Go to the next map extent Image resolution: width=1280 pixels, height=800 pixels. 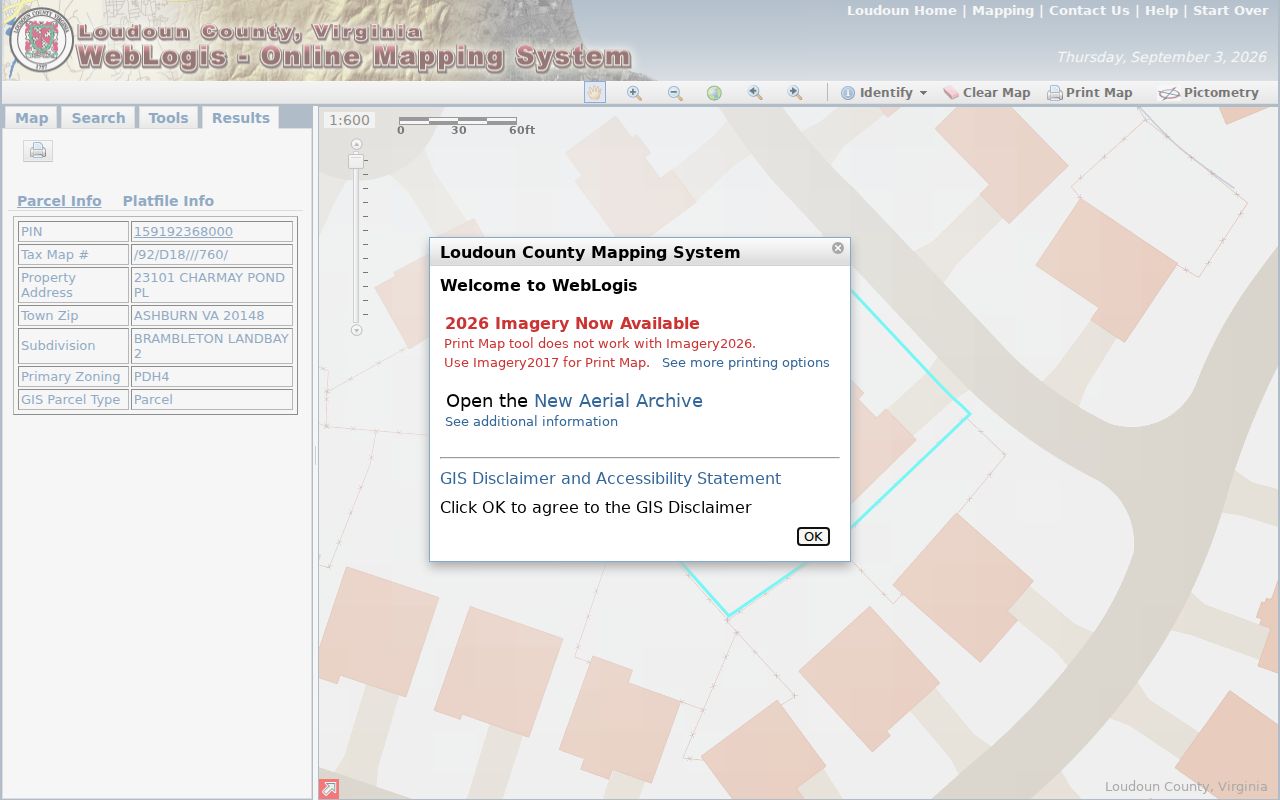pyautogui.click(x=795, y=93)
